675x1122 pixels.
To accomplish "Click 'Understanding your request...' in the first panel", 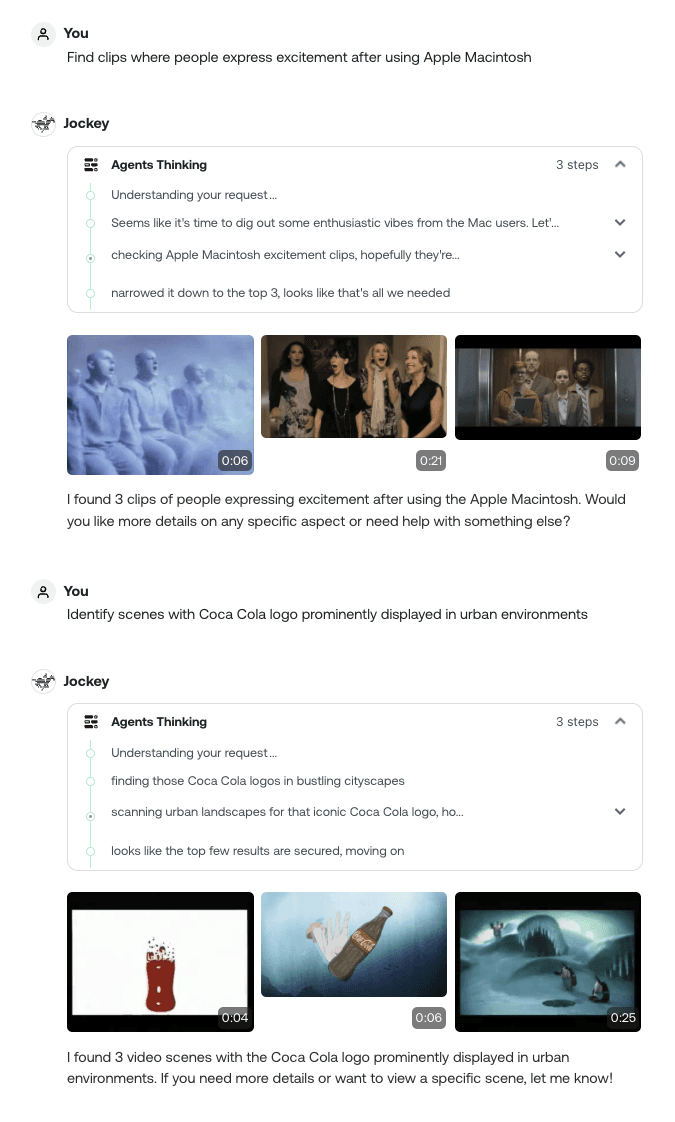I will point(194,195).
